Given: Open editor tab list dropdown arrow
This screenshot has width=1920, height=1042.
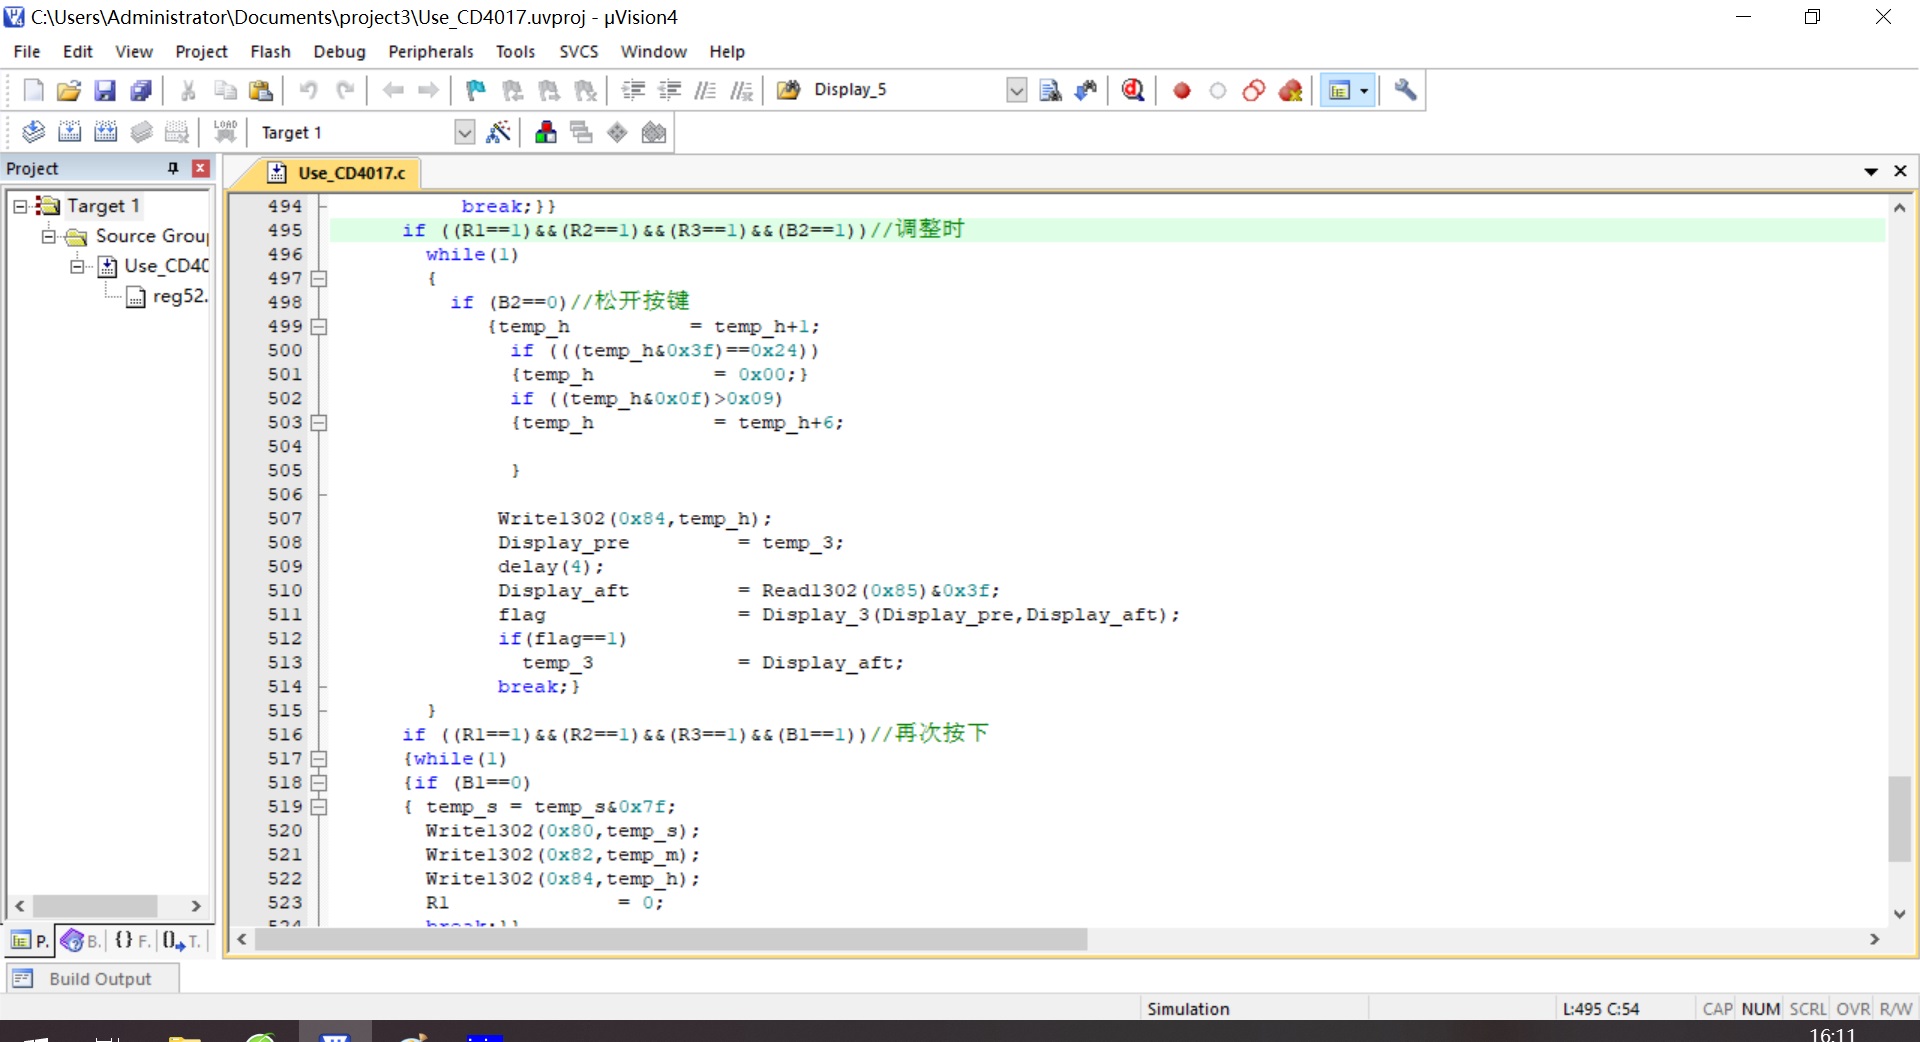Looking at the screenshot, I should tap(1871, 172).
